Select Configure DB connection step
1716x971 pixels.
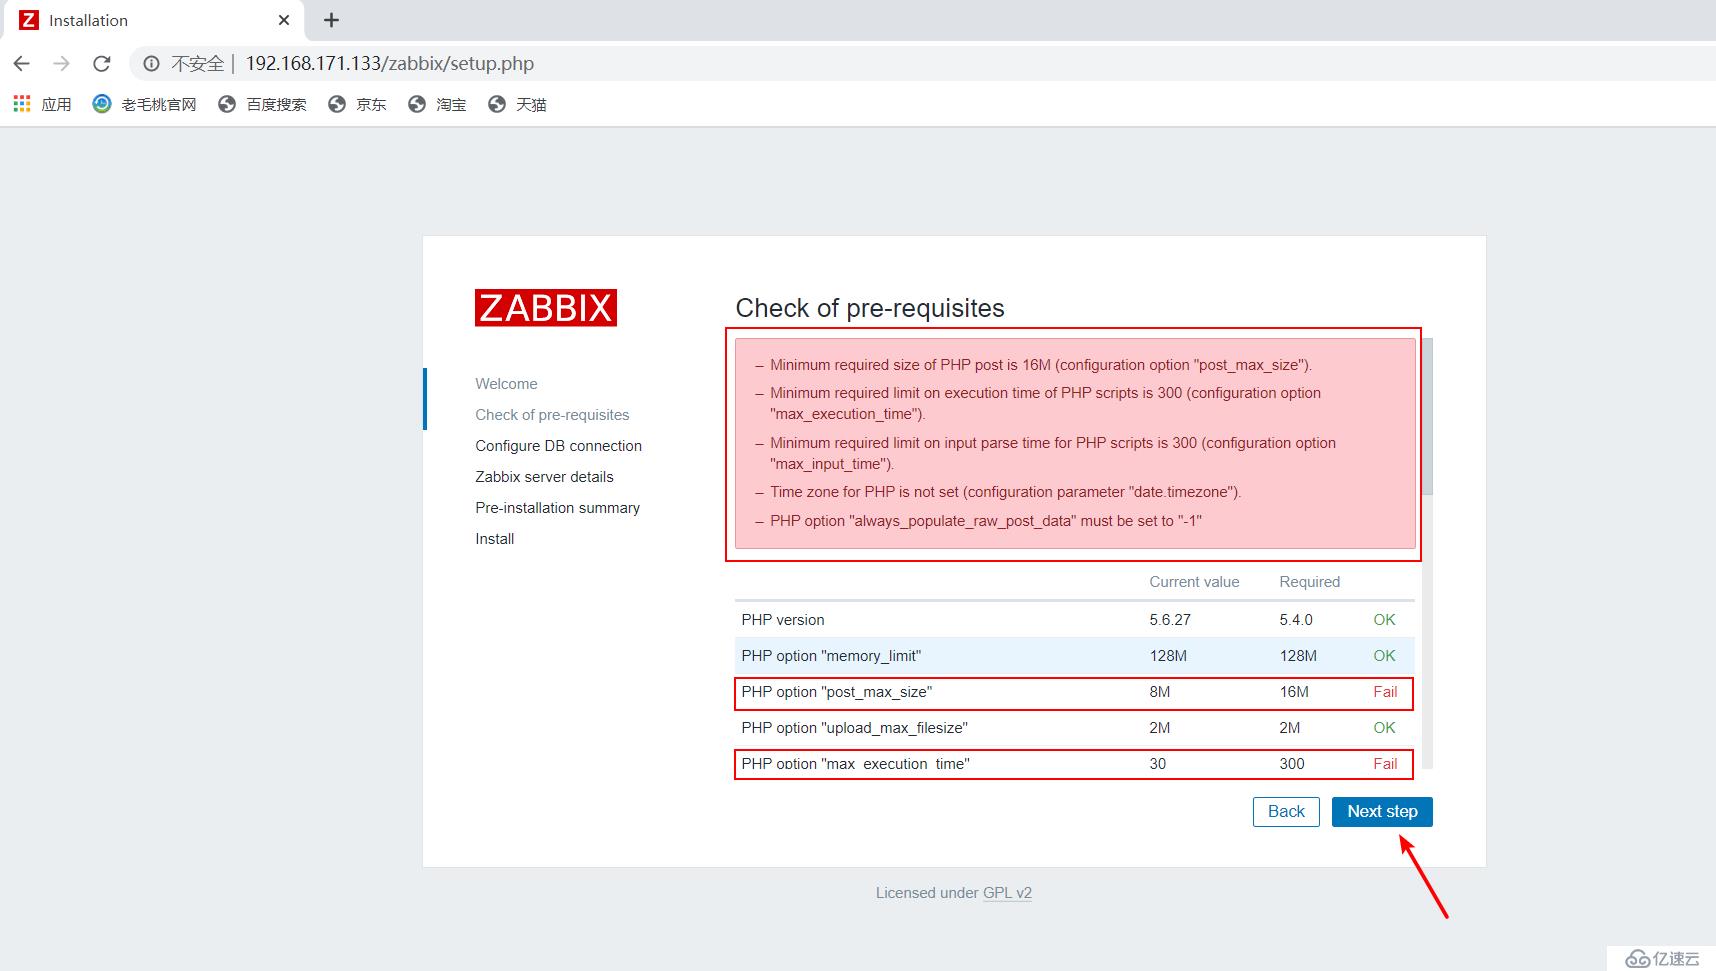point(558,446)
